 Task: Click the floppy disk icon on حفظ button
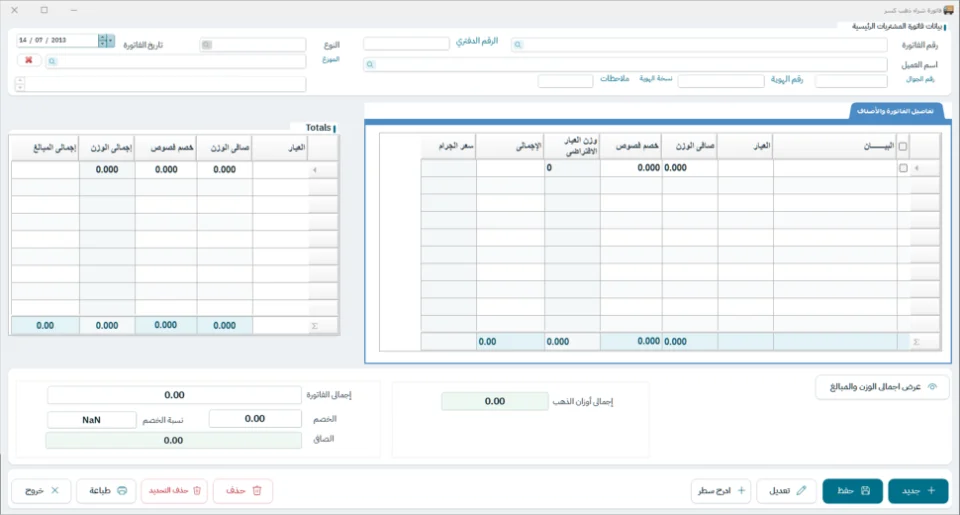[865, 491]
